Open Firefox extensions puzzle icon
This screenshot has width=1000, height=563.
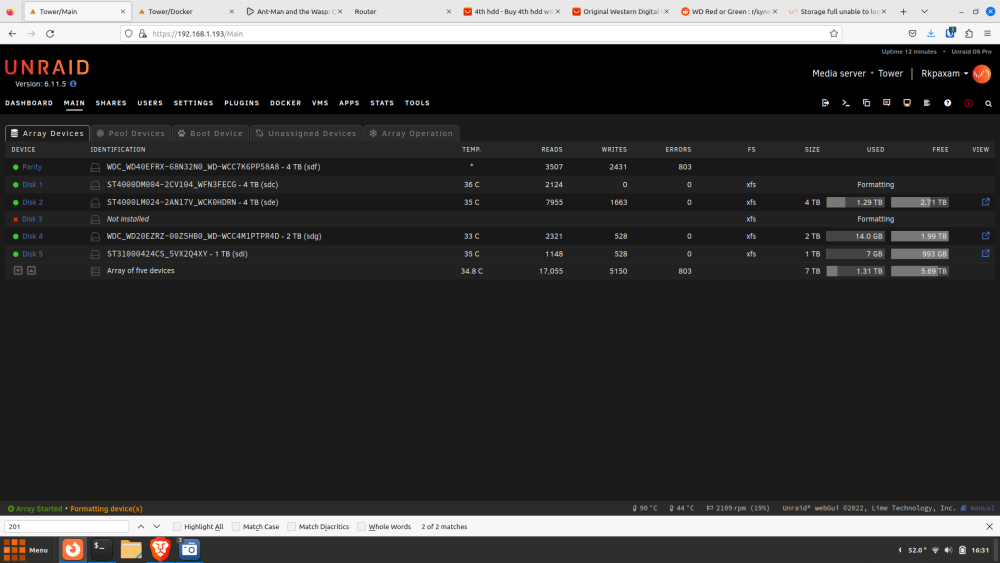pos(969,34)
